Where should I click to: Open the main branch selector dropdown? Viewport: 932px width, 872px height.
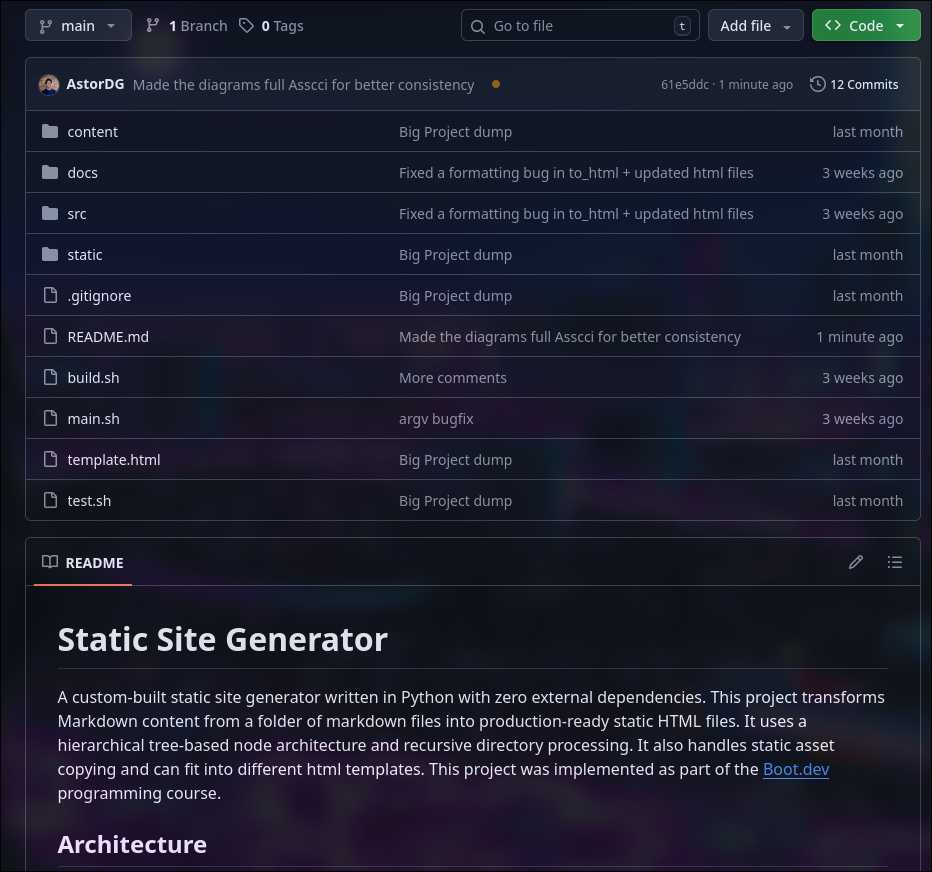pos(78,25)
